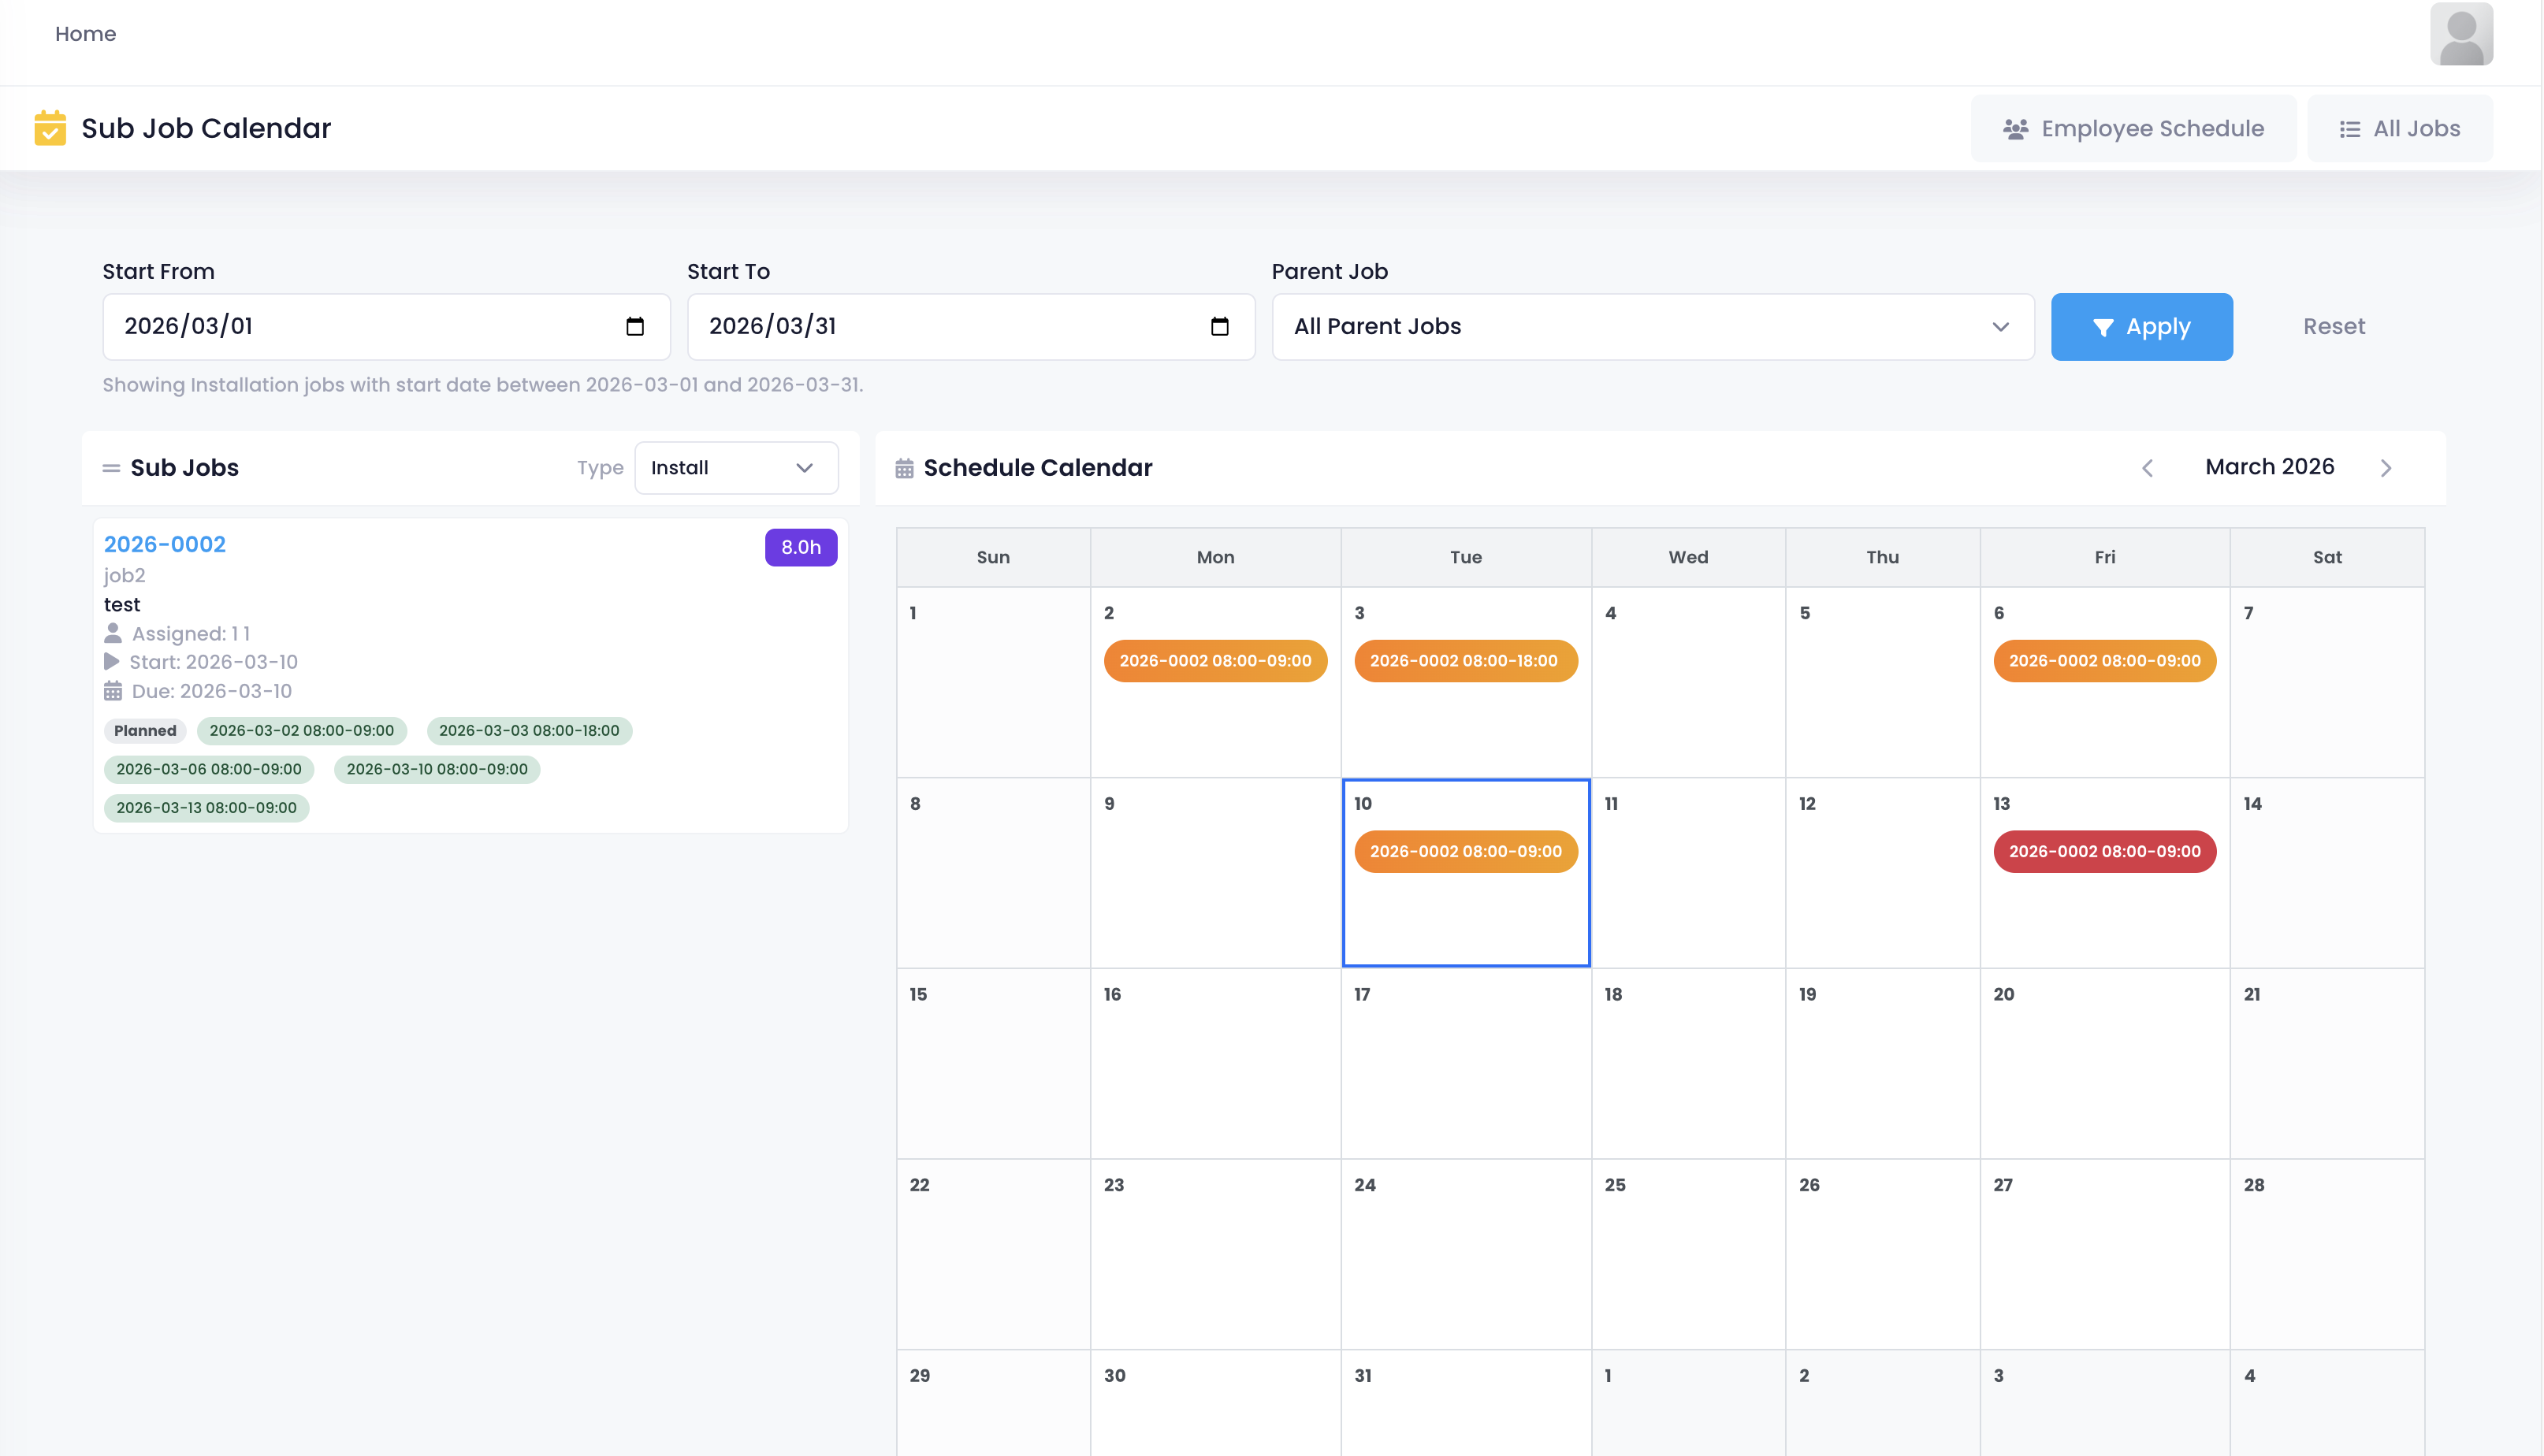Open the Employee Schedule view
2544x1456 pixels.
click(x=2133, y=128)
